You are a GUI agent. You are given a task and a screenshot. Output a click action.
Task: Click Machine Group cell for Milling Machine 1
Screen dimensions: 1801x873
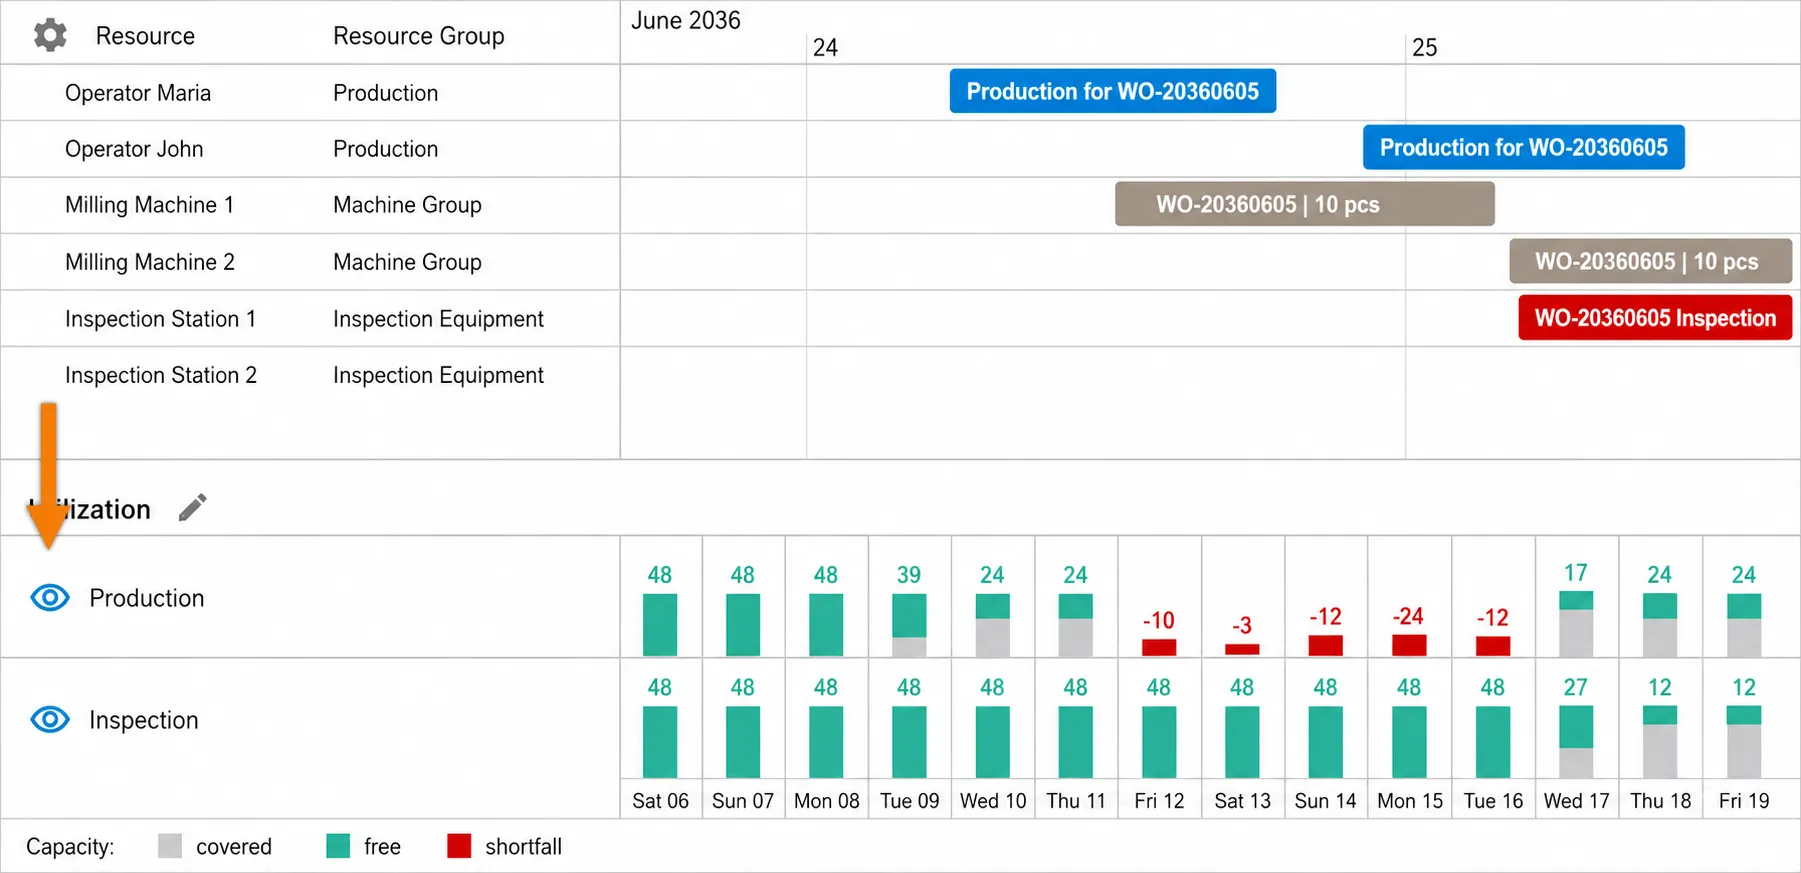(x=407, y=205)
